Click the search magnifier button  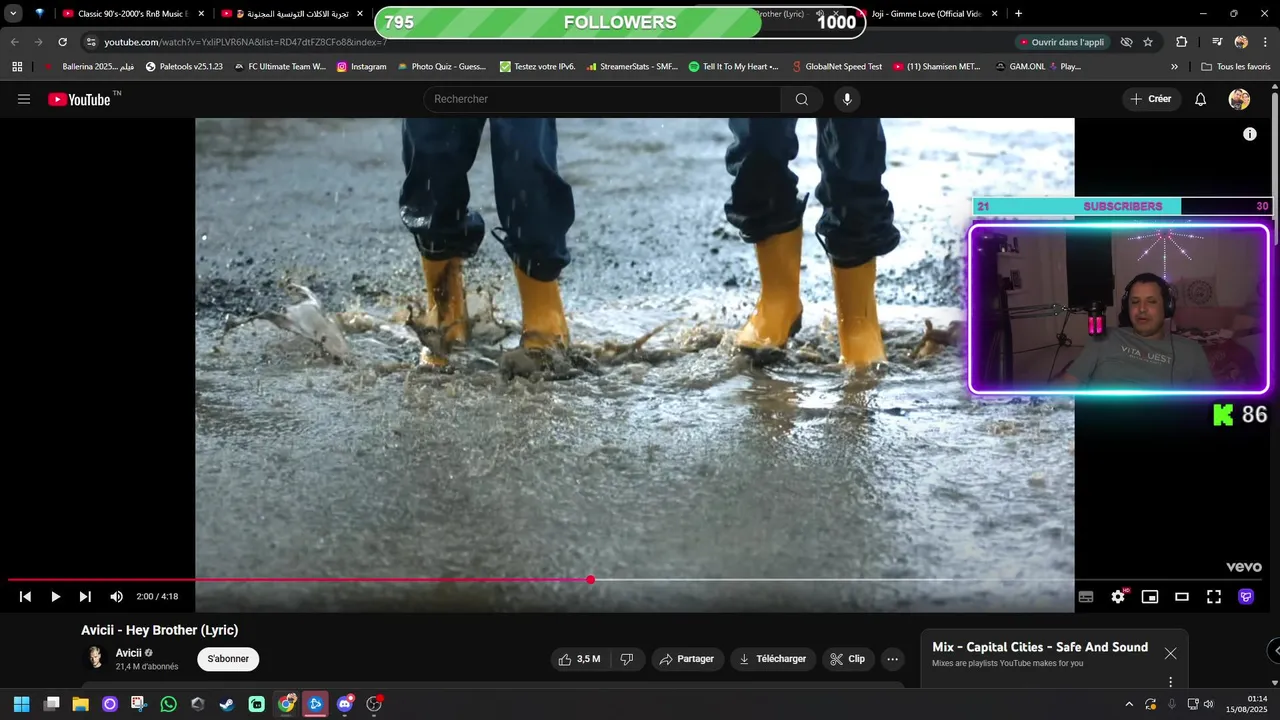tap(802, 99)
